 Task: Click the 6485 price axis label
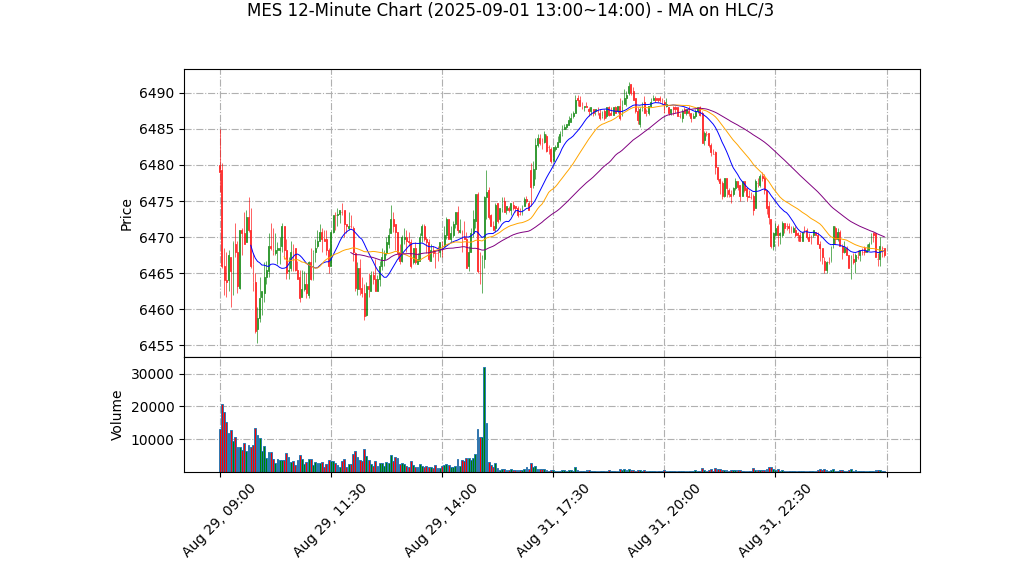[x=156, y=130]
